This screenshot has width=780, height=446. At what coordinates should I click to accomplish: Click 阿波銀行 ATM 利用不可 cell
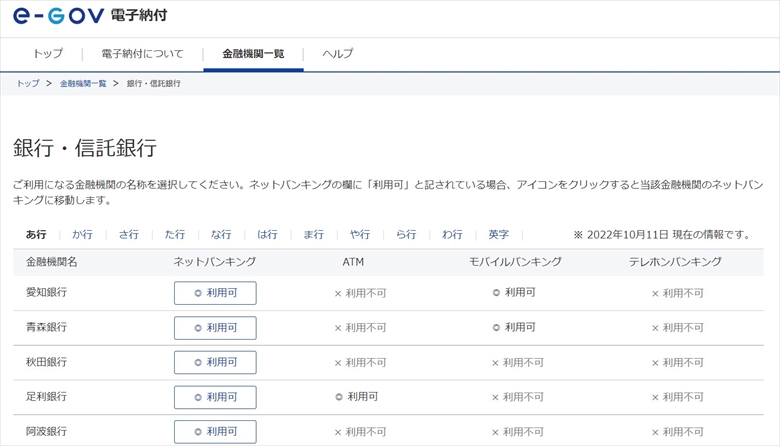360,432
